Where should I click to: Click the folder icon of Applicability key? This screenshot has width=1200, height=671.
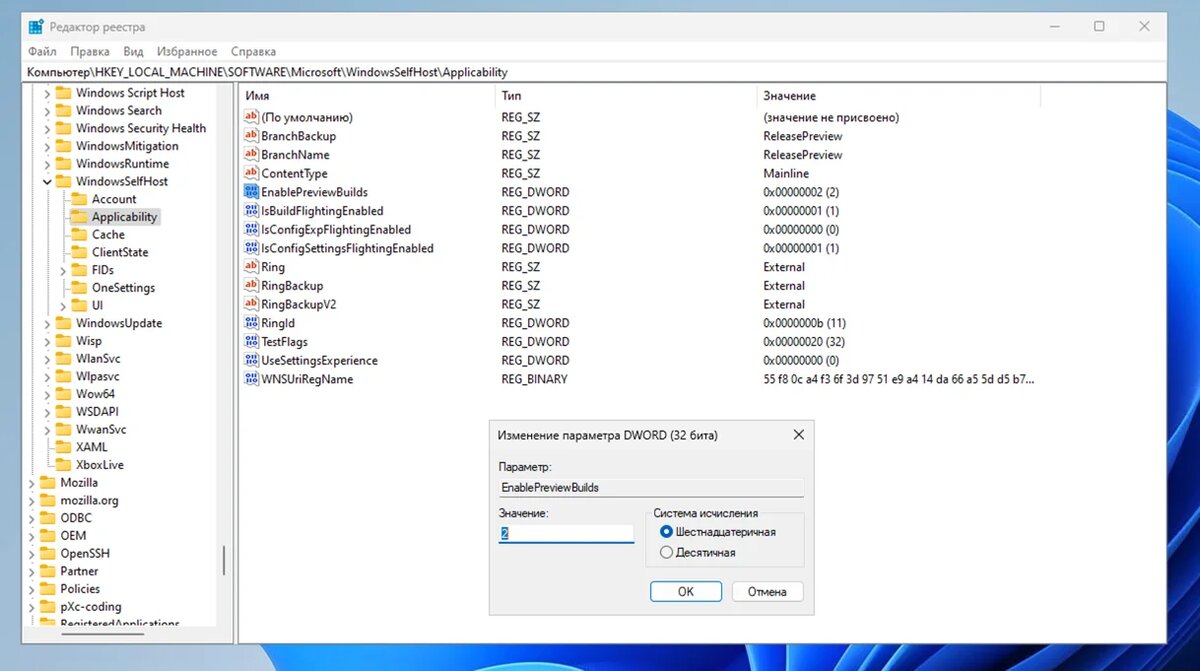tap(78, 217)
